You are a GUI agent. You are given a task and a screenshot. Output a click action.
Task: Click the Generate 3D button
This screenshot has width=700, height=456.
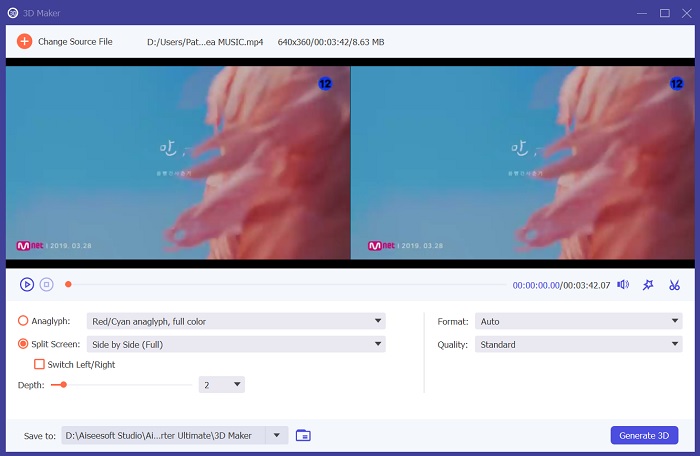pos(644,435)
